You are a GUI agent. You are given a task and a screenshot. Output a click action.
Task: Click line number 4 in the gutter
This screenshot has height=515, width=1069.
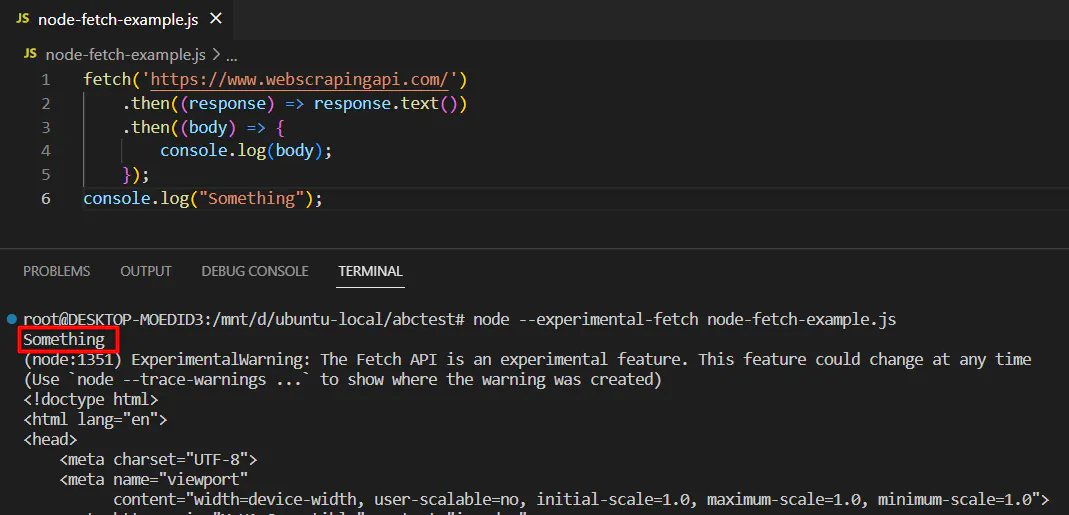coord(45,151)
